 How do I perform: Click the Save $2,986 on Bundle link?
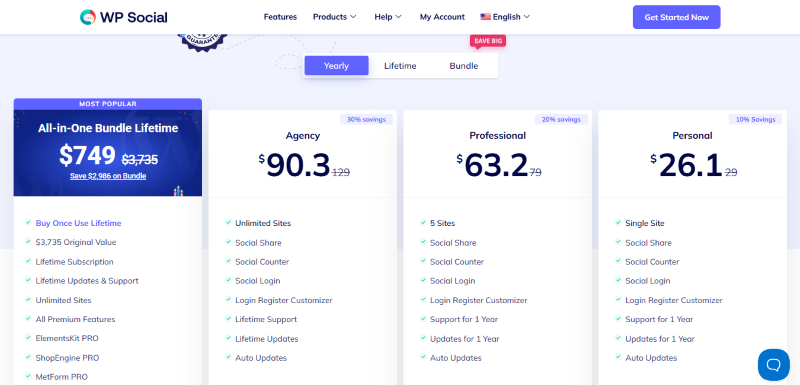point(108,176)
